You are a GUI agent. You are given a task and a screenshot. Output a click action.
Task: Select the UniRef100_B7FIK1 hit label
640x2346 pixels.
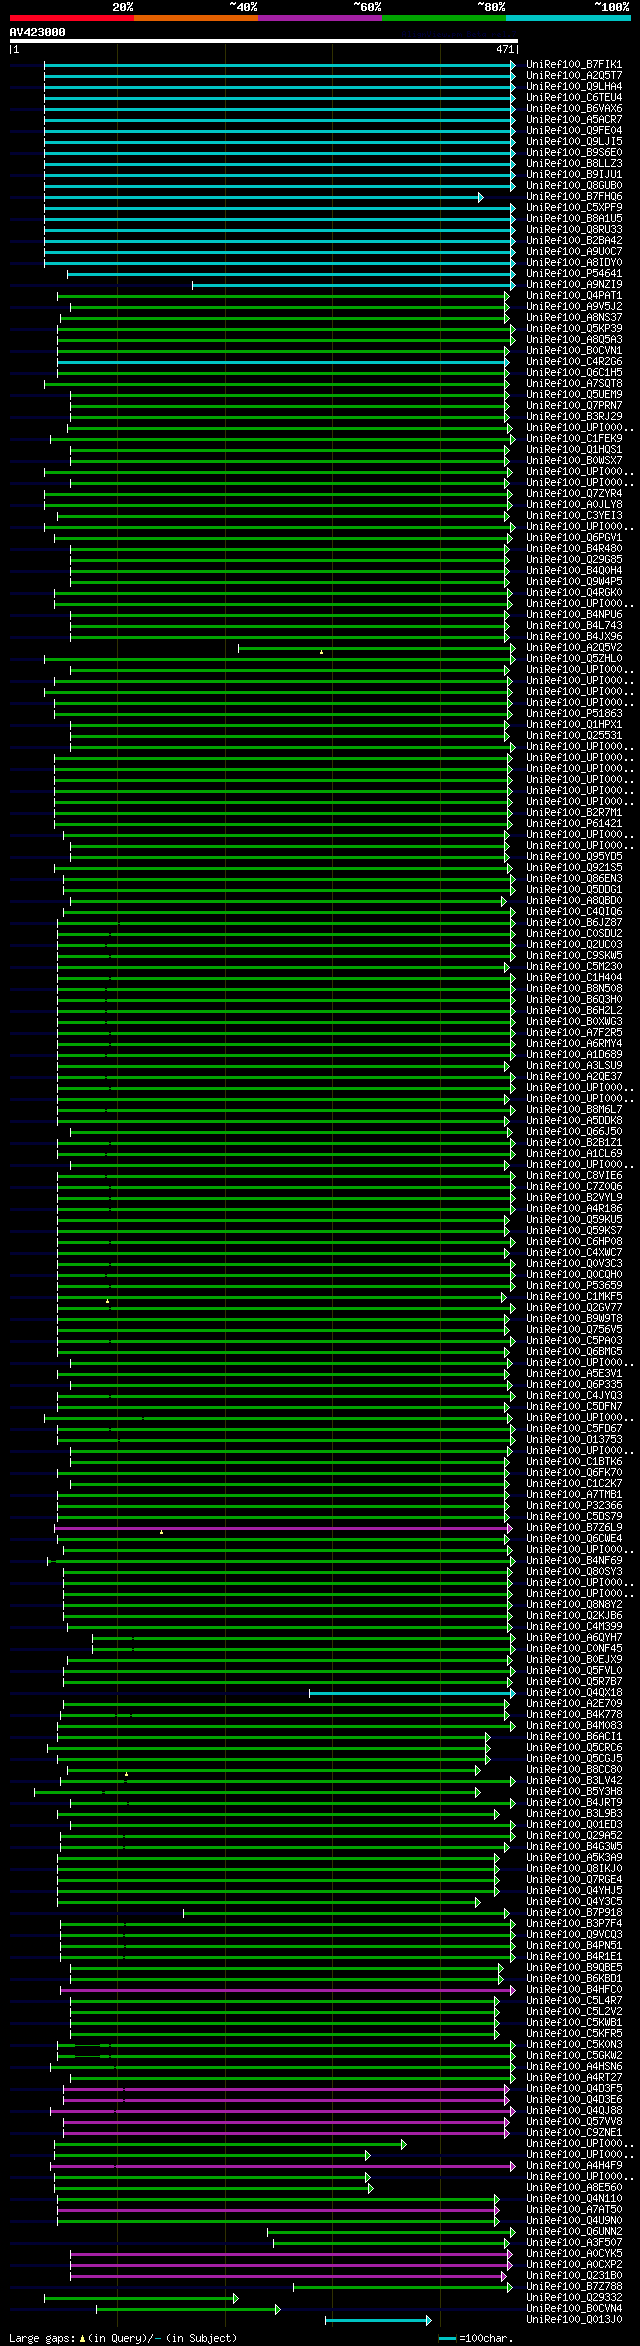574,65
